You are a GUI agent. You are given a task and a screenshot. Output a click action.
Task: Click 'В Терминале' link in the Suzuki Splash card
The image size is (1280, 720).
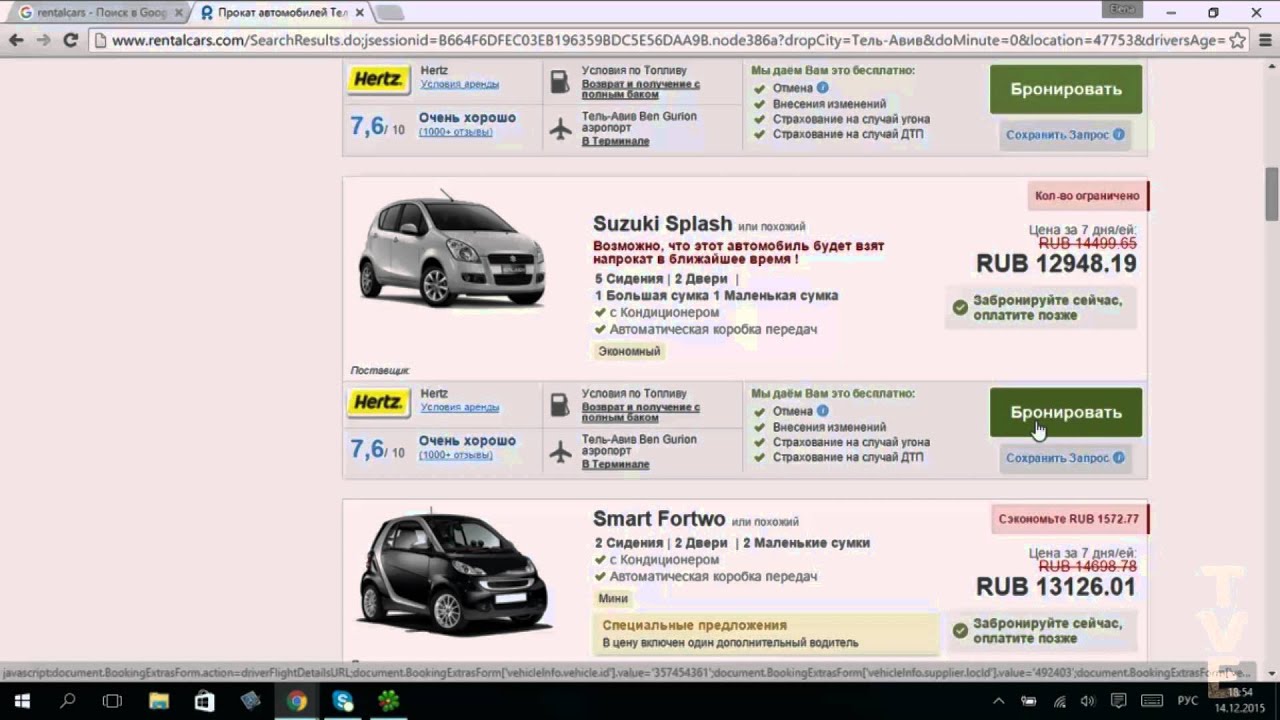pyautogui.click(x=615, y=464)
